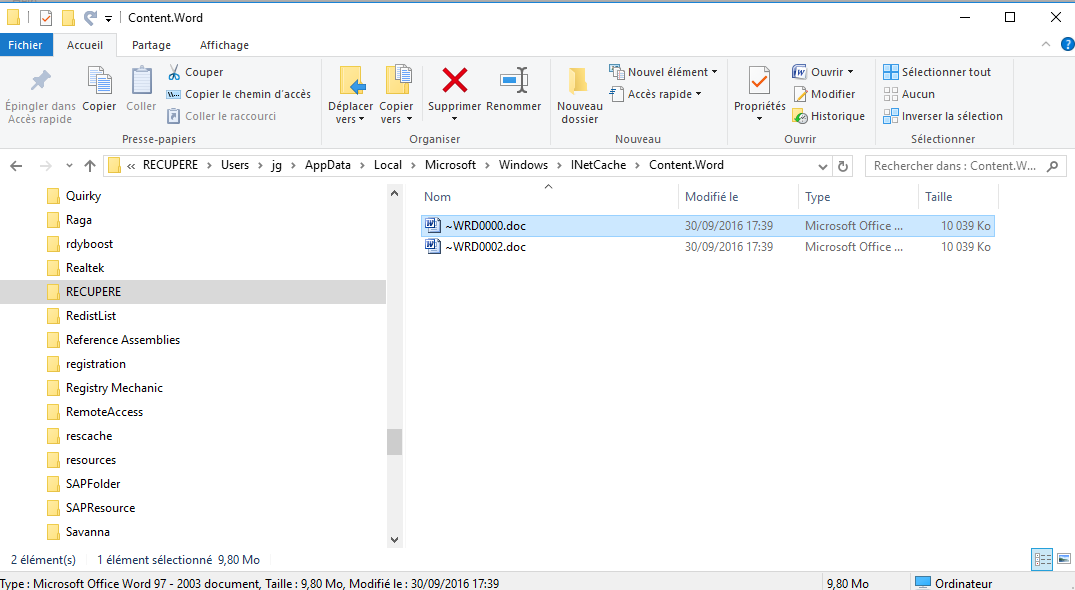Open Propriétés of the selected file

759,88
